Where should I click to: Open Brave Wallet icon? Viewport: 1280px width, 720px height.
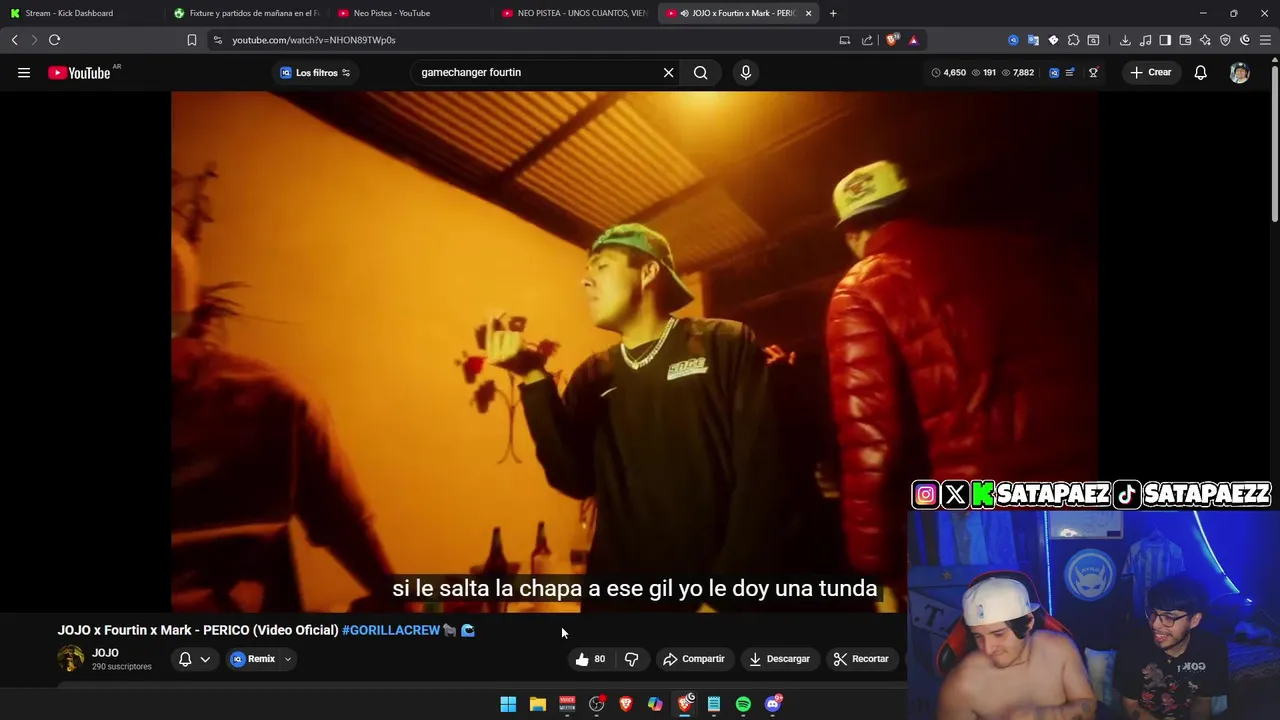pos(1185,40)
